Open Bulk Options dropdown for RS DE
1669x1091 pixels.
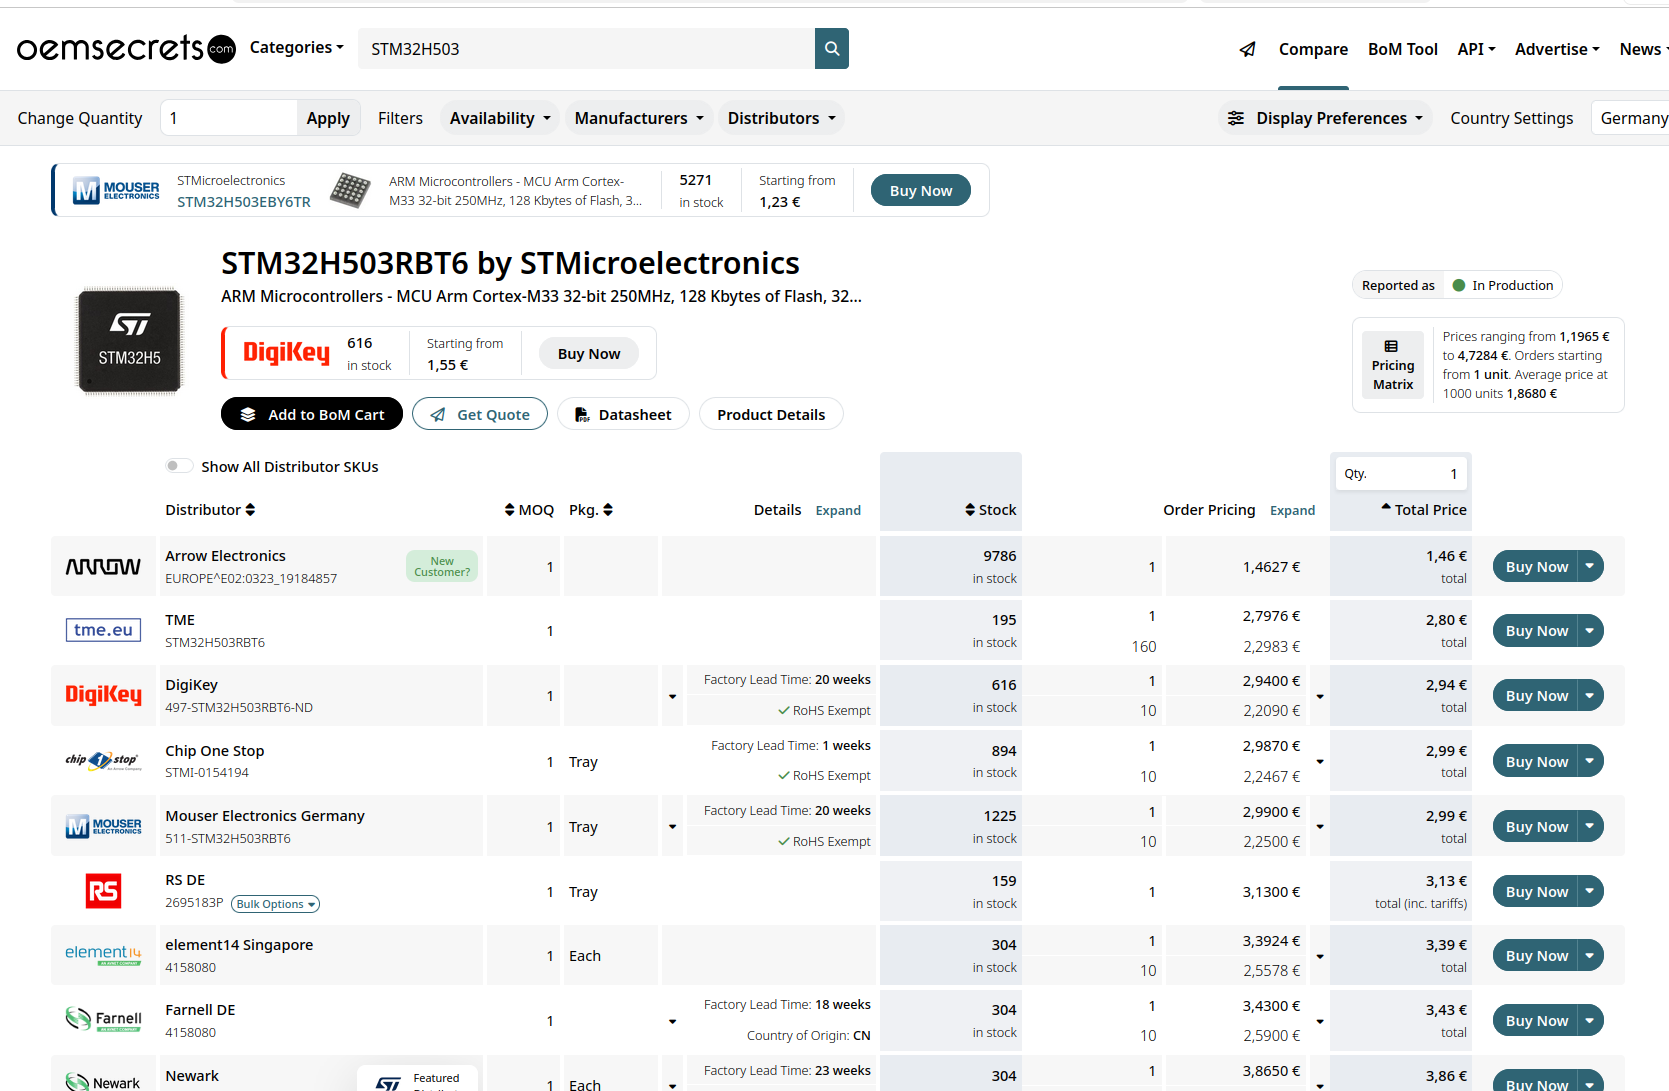point(276,904)
